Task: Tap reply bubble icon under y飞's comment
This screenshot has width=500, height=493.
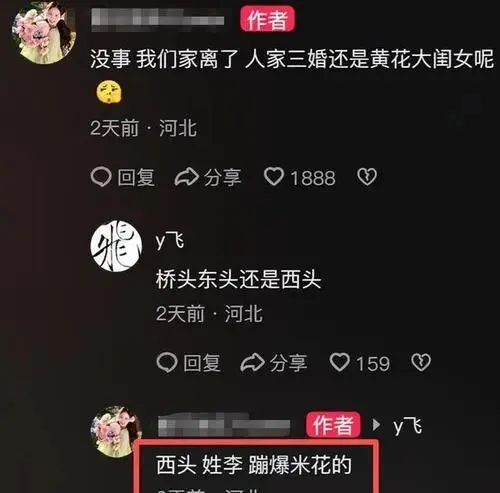Action: (167, 362)
